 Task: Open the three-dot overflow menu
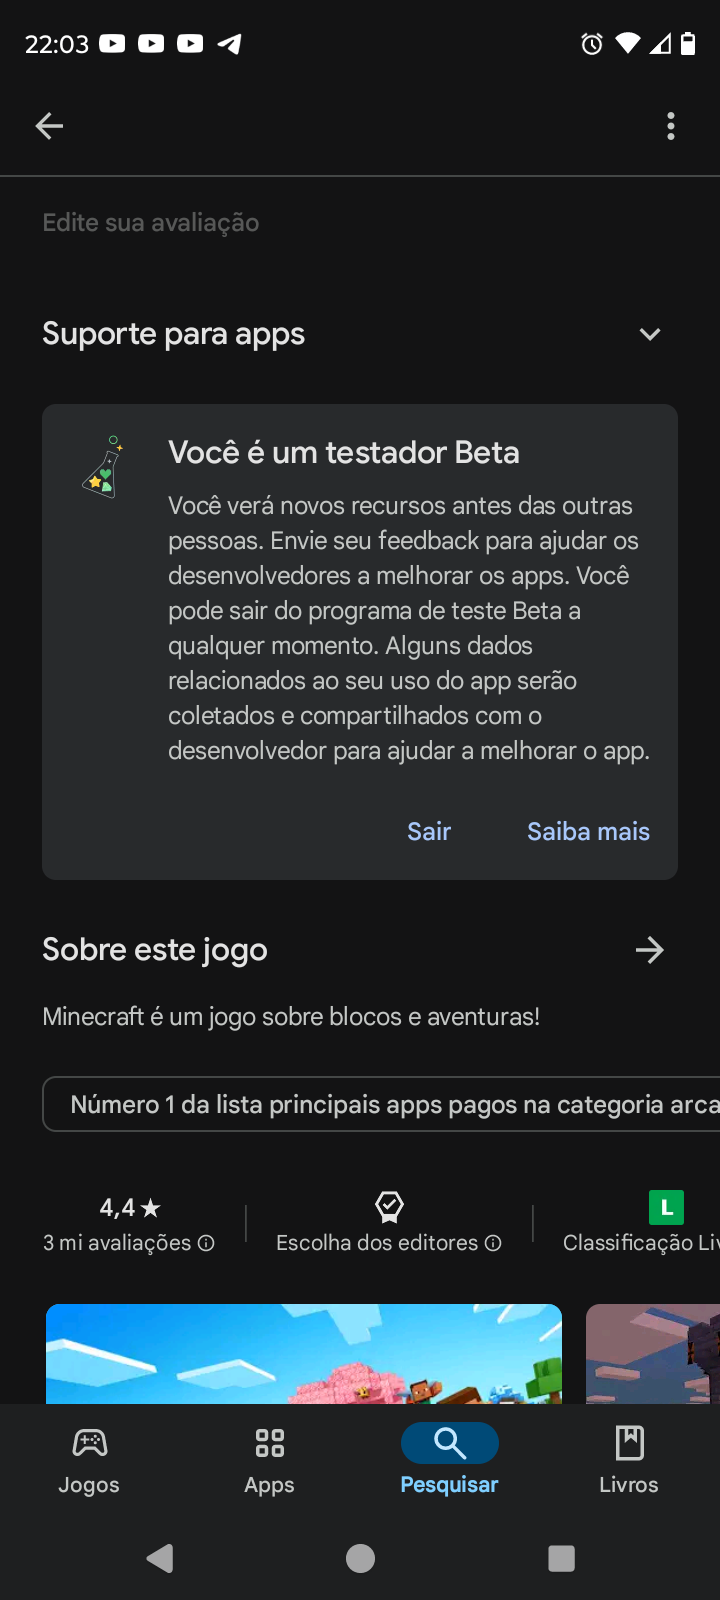pyautogui.click(x=670, y=126)
